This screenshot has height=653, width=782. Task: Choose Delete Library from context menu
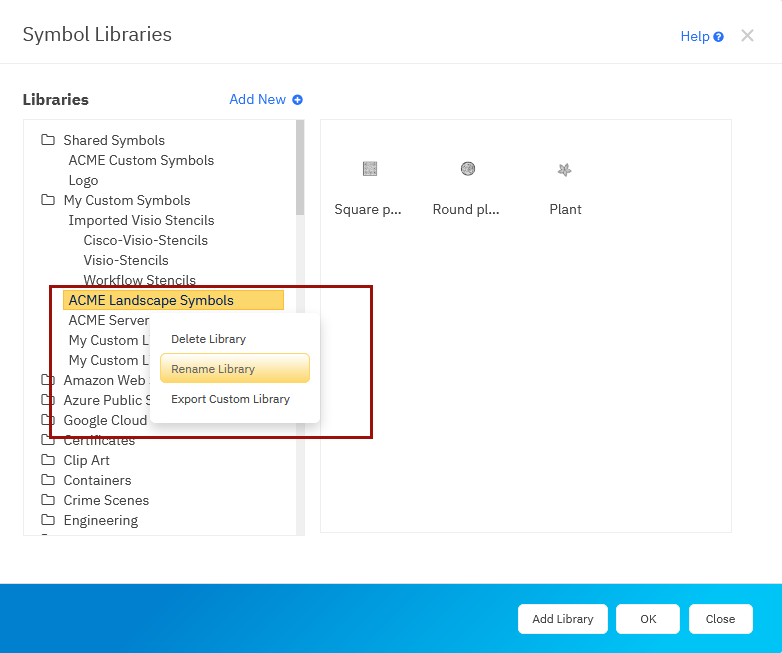pyautogui.click(x=208, y=339)
